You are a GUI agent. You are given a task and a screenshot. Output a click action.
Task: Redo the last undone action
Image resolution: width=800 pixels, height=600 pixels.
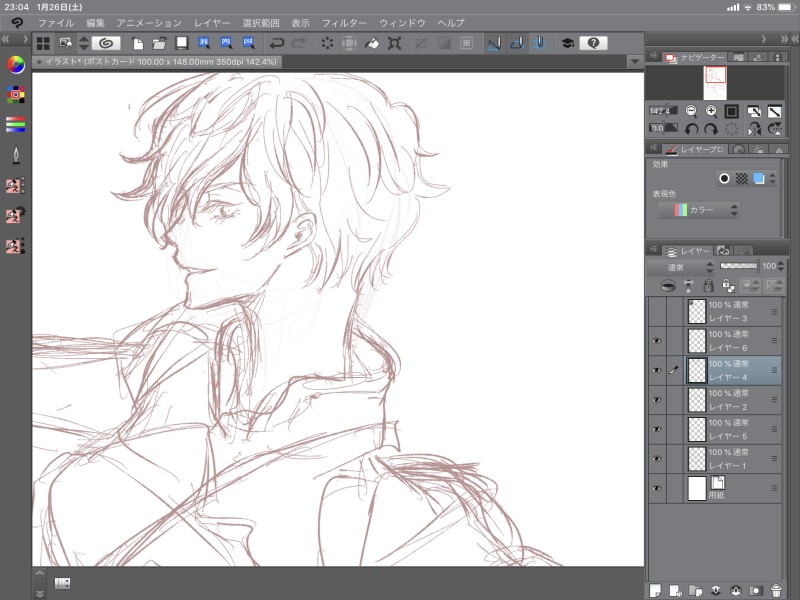(299, 43)
